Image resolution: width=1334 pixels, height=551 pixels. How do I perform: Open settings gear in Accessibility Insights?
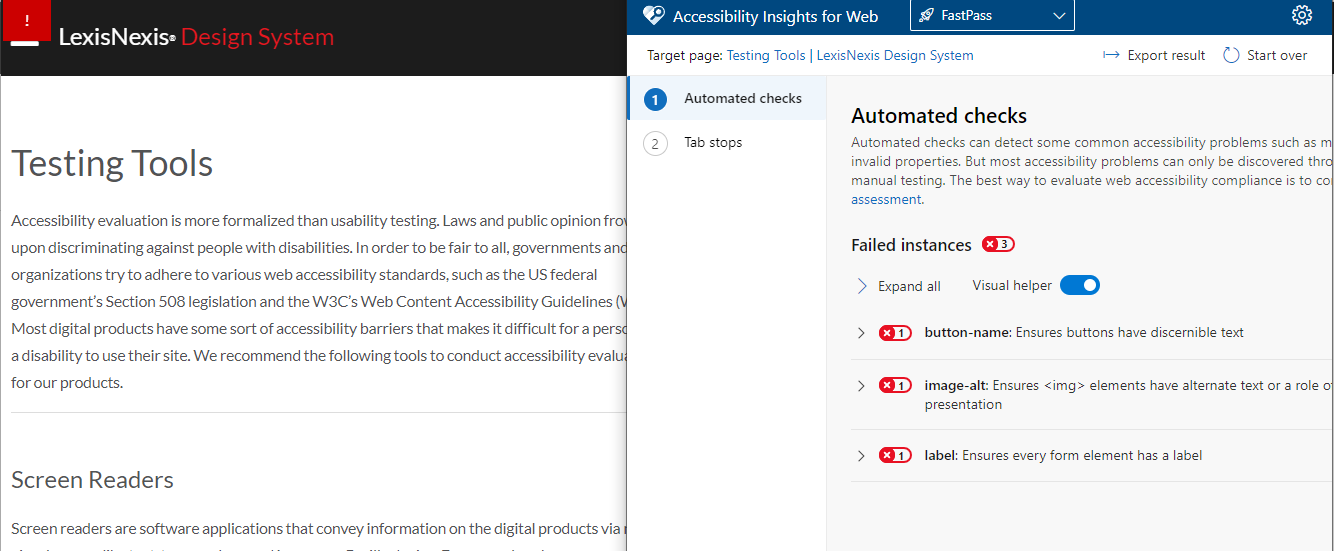pyautogui.click(x=1301, y=15)
